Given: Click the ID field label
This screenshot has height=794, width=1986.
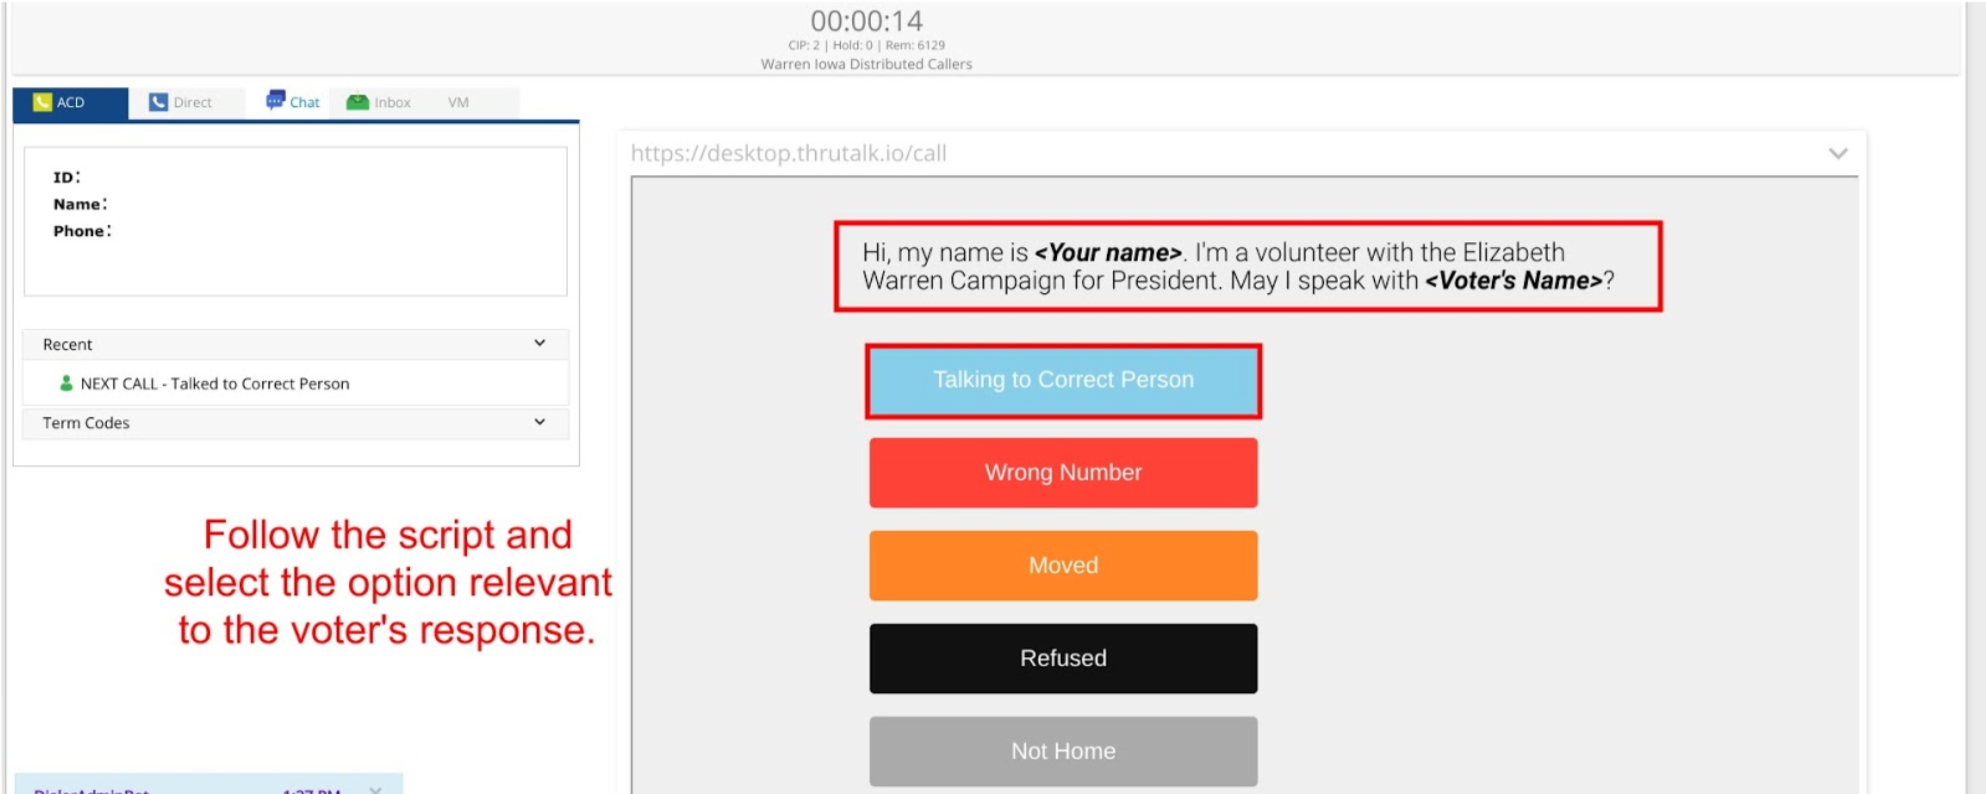Looking at the screenshot, I should click(x=66, y=177).
